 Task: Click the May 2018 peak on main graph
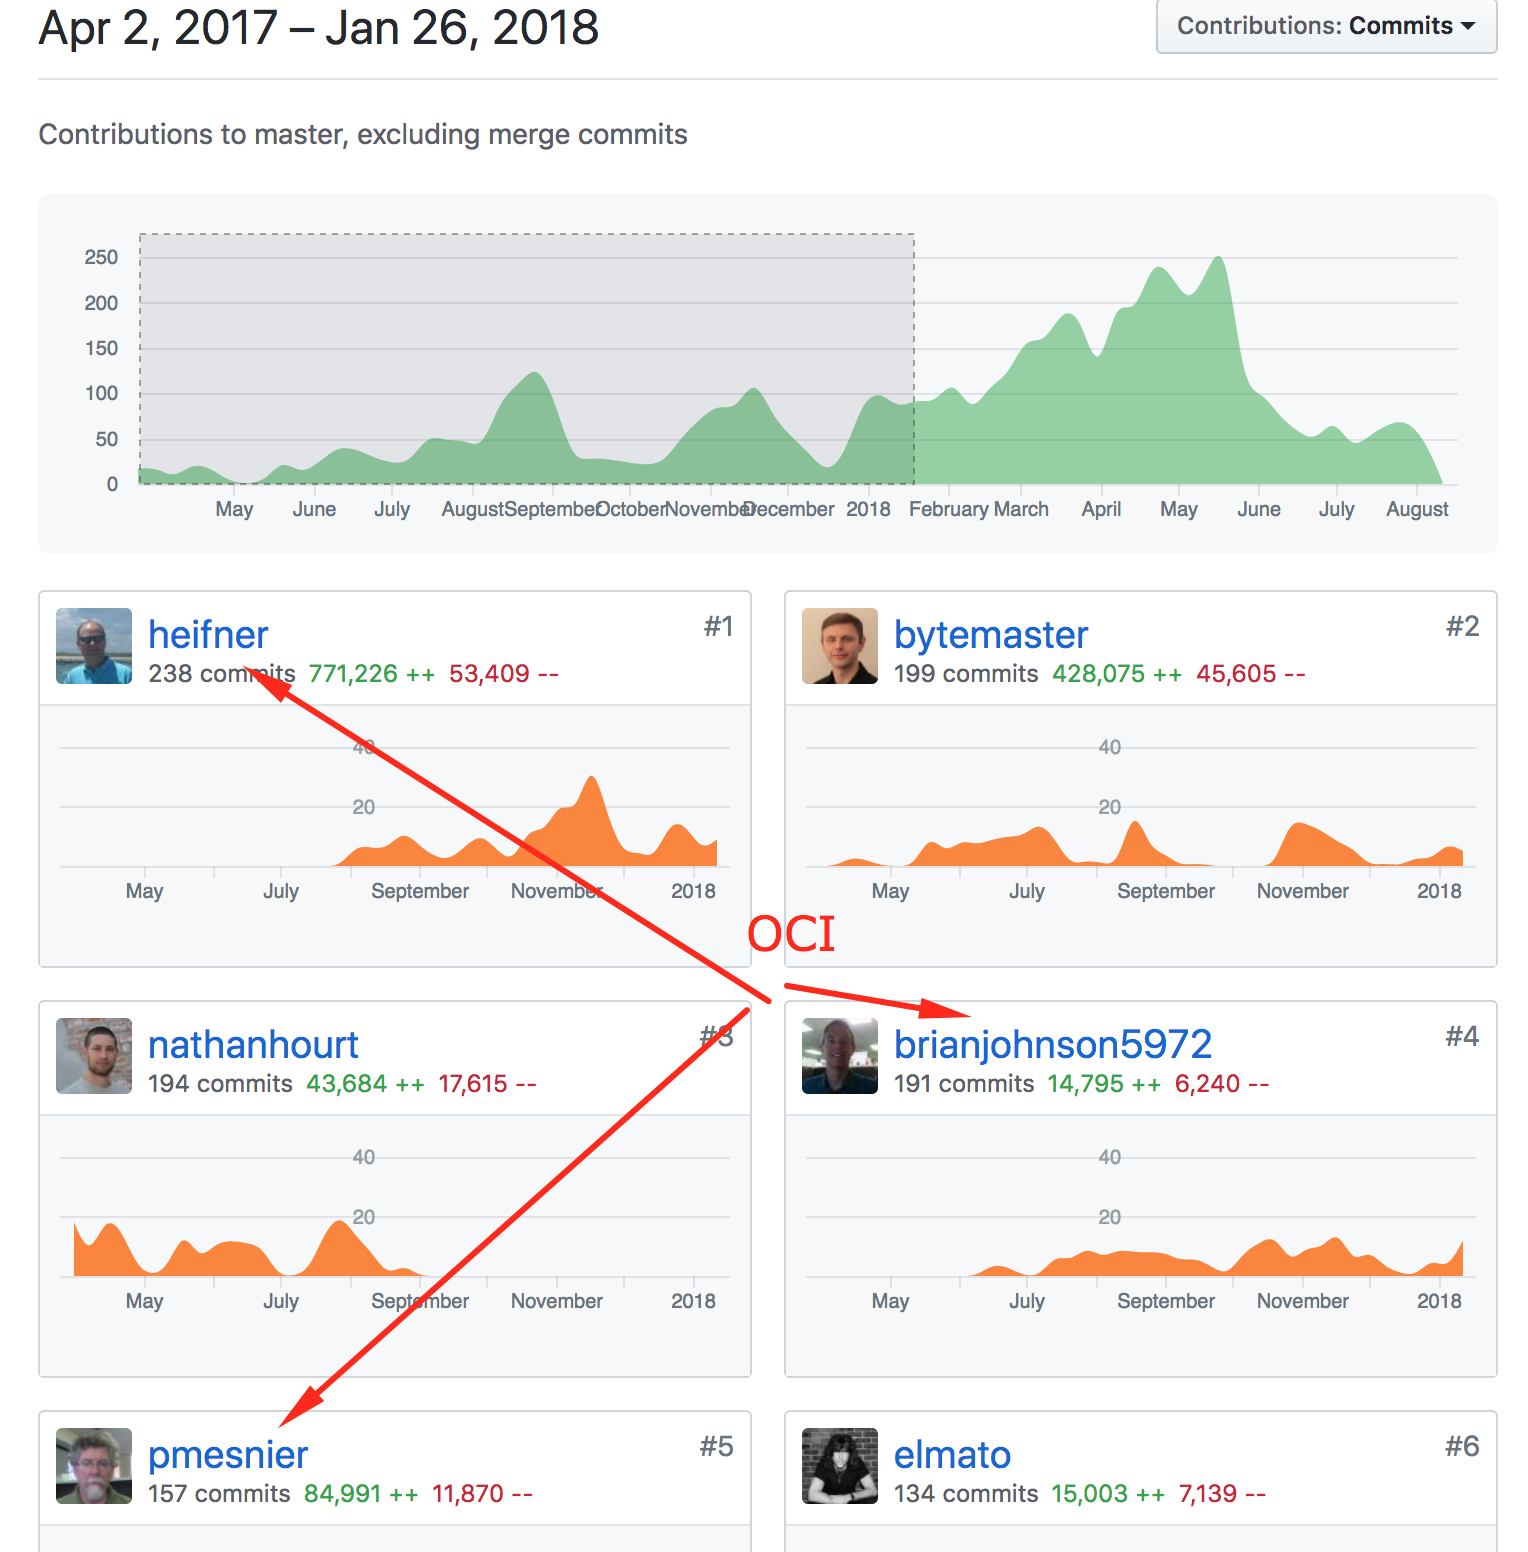(1218, 262)
